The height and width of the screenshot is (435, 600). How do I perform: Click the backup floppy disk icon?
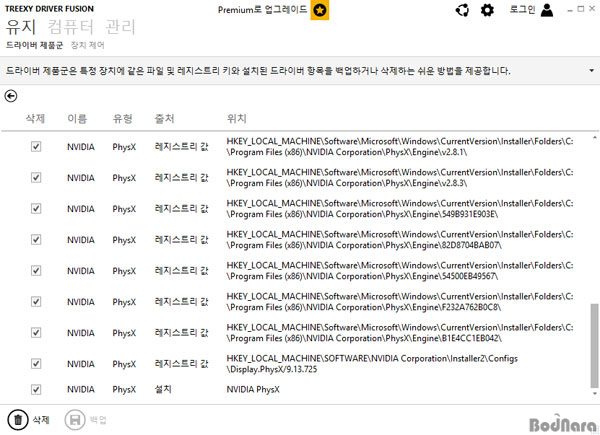coord(75,420)
